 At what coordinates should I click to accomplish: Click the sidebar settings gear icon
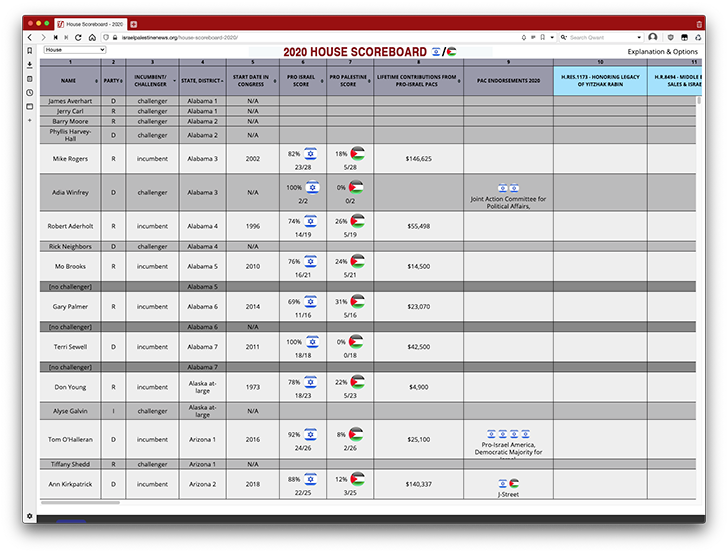pyautogui.click(x=30, y=516)
